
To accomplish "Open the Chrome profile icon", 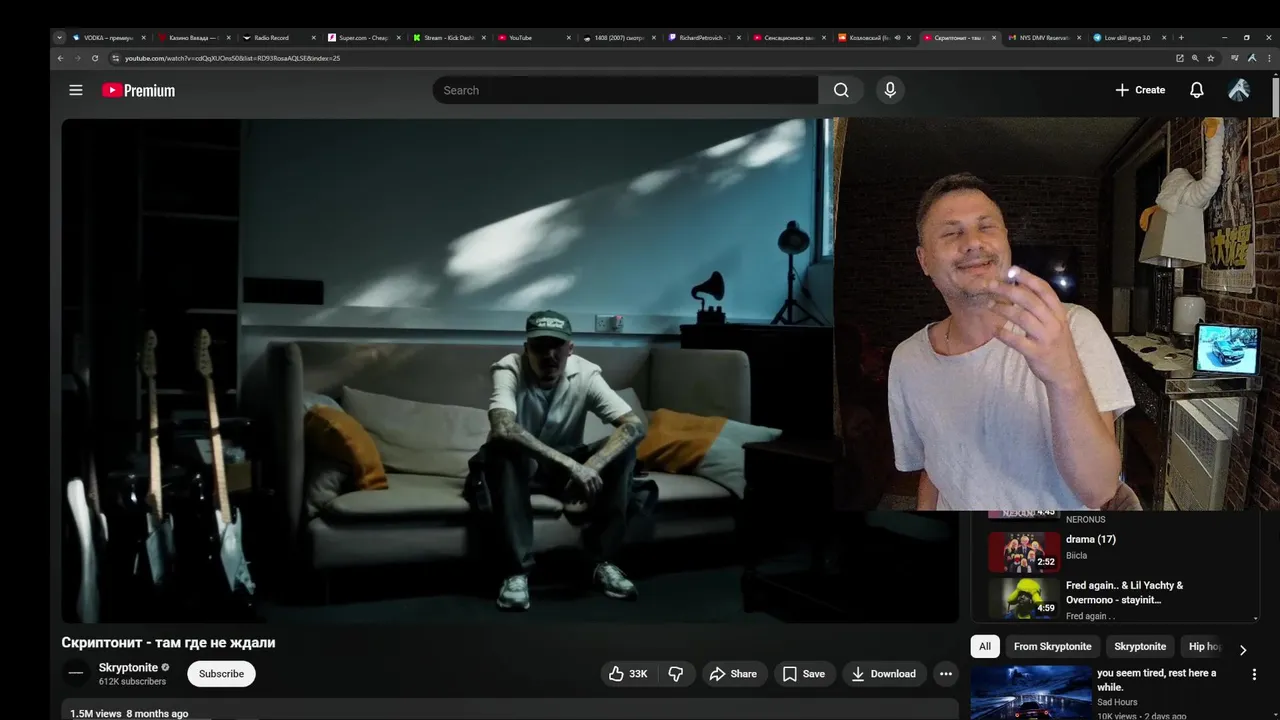I will click(1251, 58).
